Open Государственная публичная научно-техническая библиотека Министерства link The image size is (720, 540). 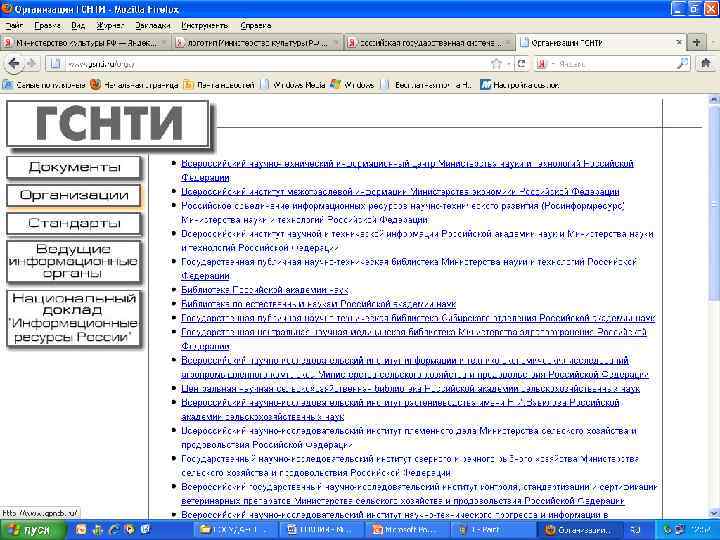[409, 269]
